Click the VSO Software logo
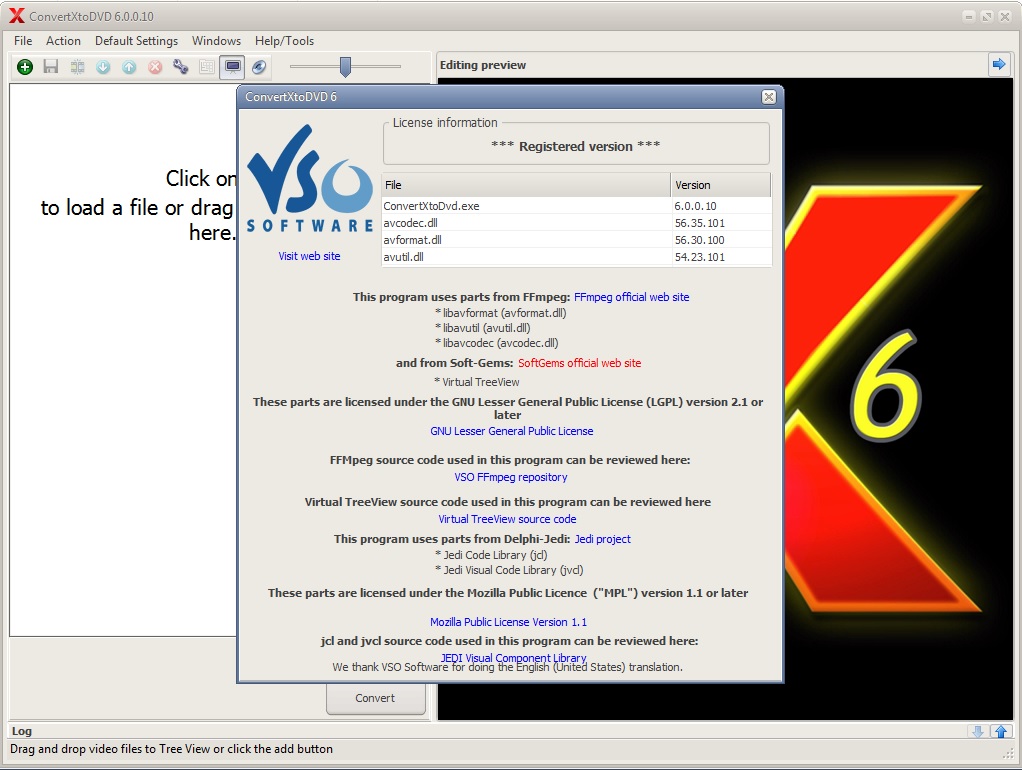Screen dimensions: 1022x770 point(310,178)
